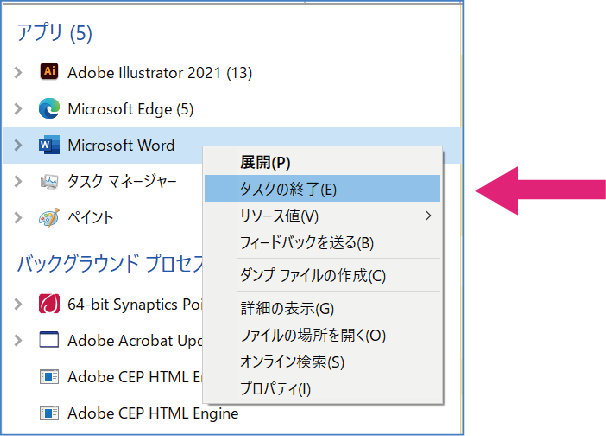This screenshot has width=606, height=436.
Task: Click the タスク マネージャー icon
Action: 49,181
